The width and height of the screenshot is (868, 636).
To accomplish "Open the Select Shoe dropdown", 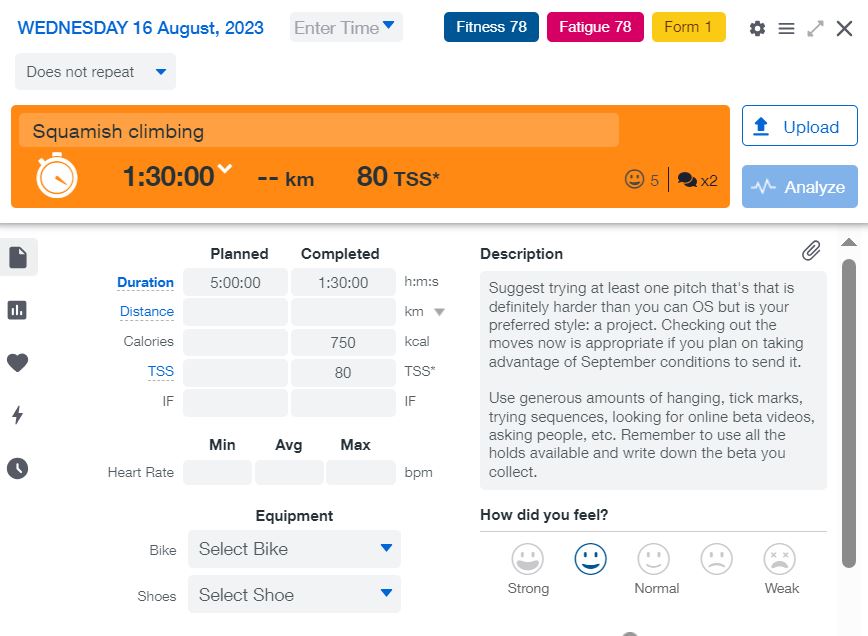I will 294,595.
